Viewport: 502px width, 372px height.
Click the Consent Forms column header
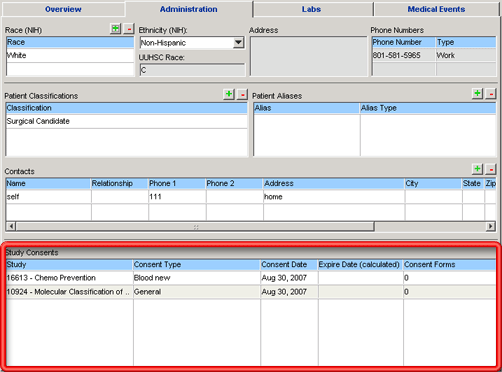coord(450,265)
